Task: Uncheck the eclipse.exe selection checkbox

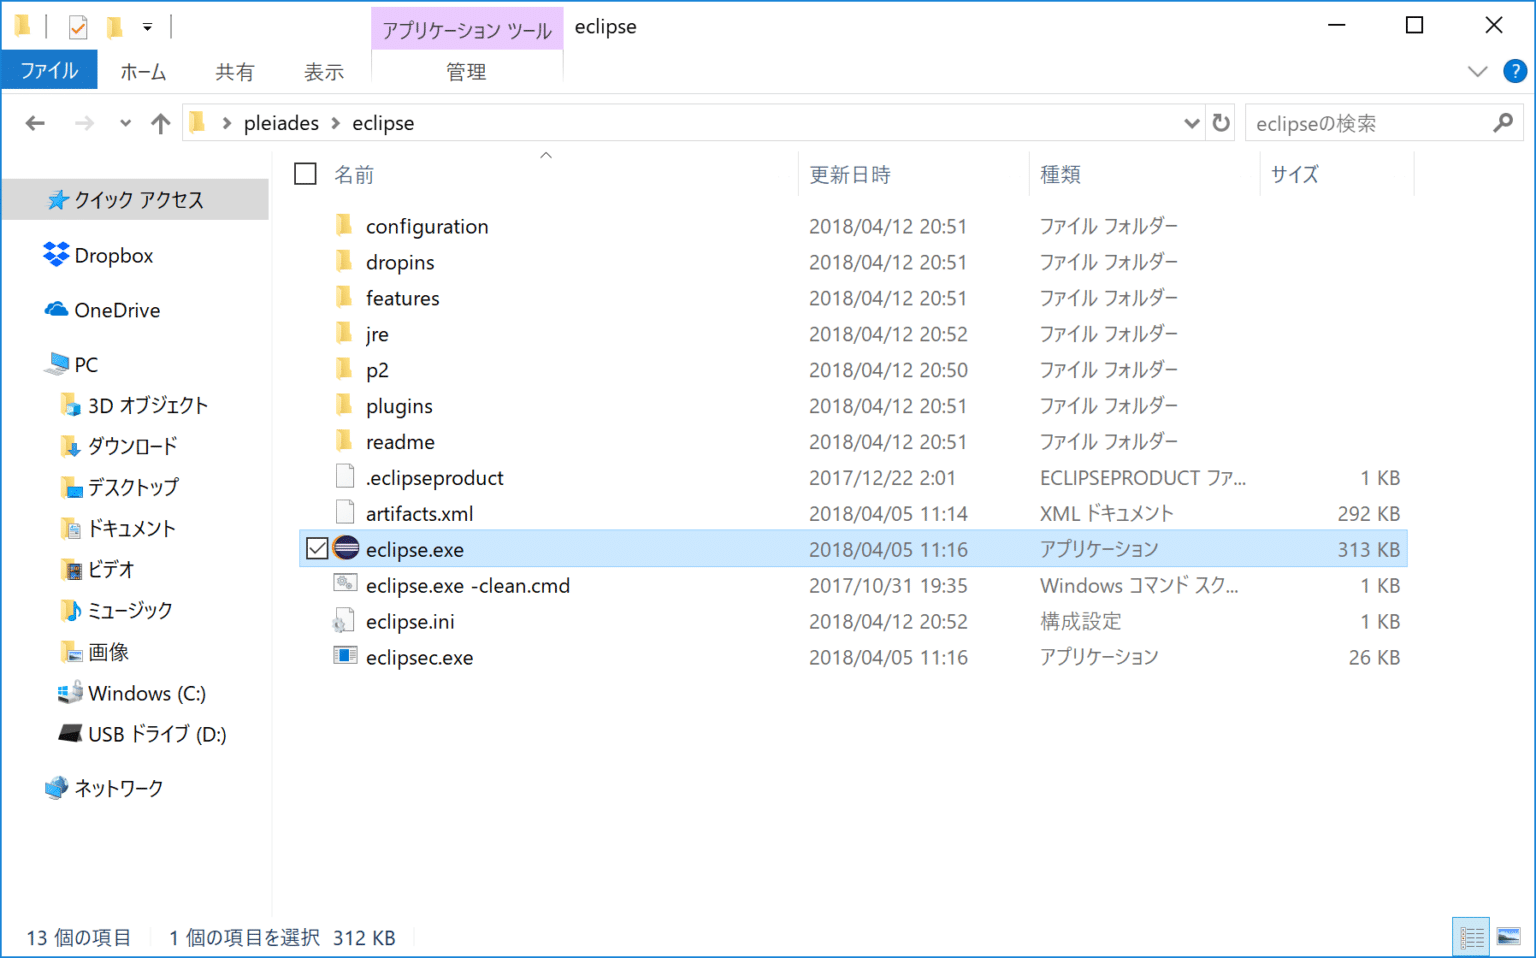Action: tap(317, 548)
